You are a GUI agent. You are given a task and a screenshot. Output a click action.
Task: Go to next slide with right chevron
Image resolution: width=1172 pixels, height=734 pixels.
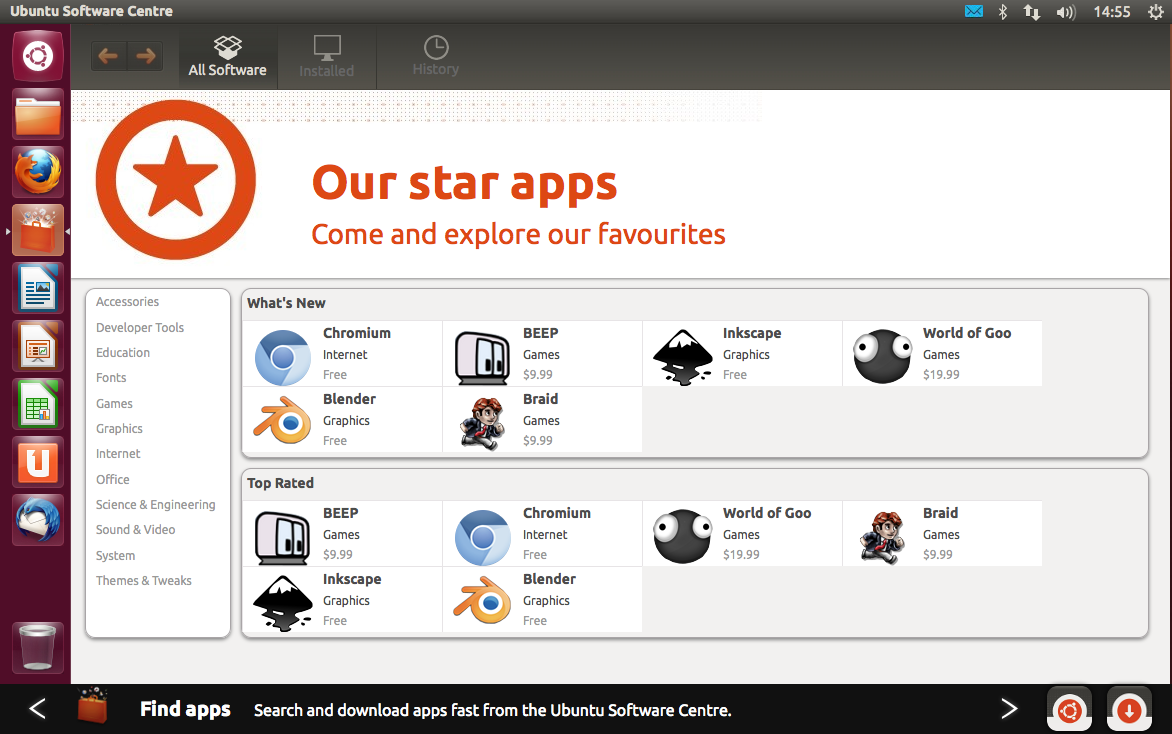(x=1009, y=709)
